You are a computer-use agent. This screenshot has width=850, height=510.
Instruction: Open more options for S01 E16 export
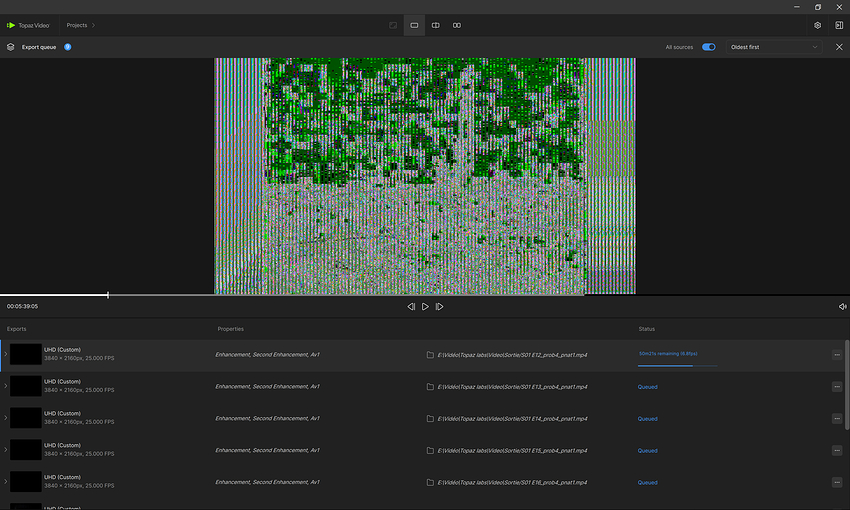point(837,482)
